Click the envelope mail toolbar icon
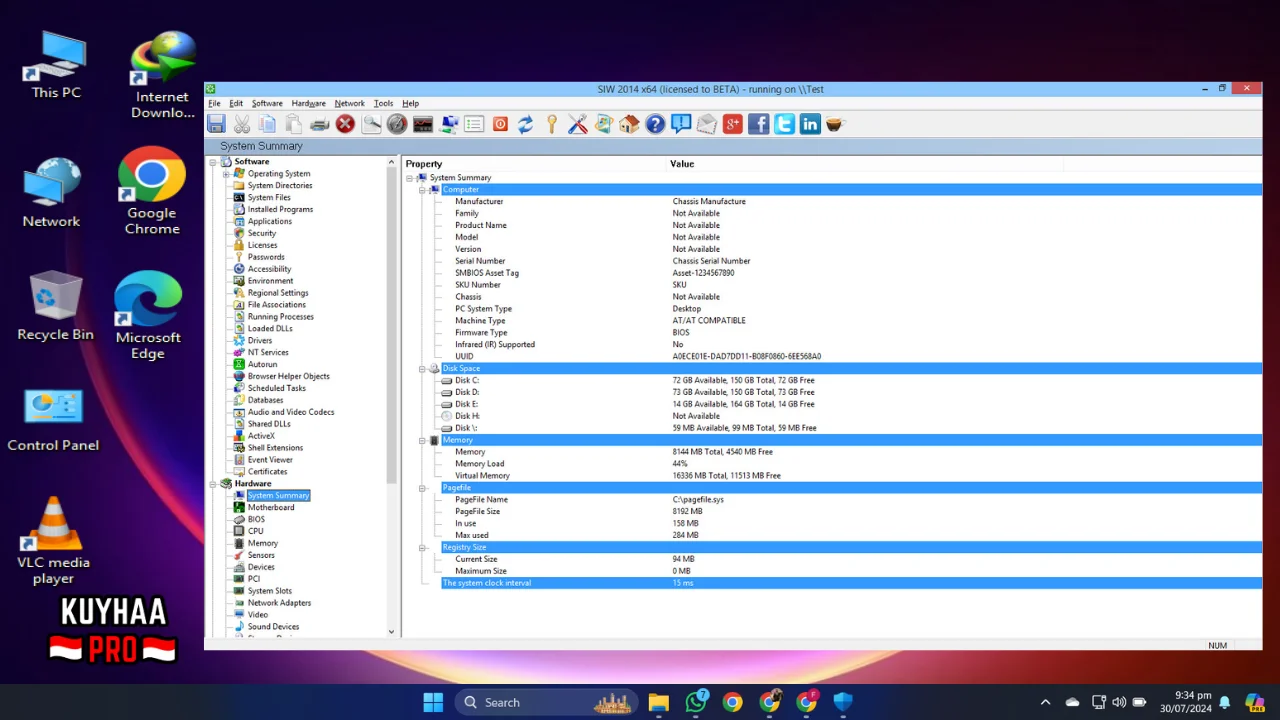 coord(707,124)
